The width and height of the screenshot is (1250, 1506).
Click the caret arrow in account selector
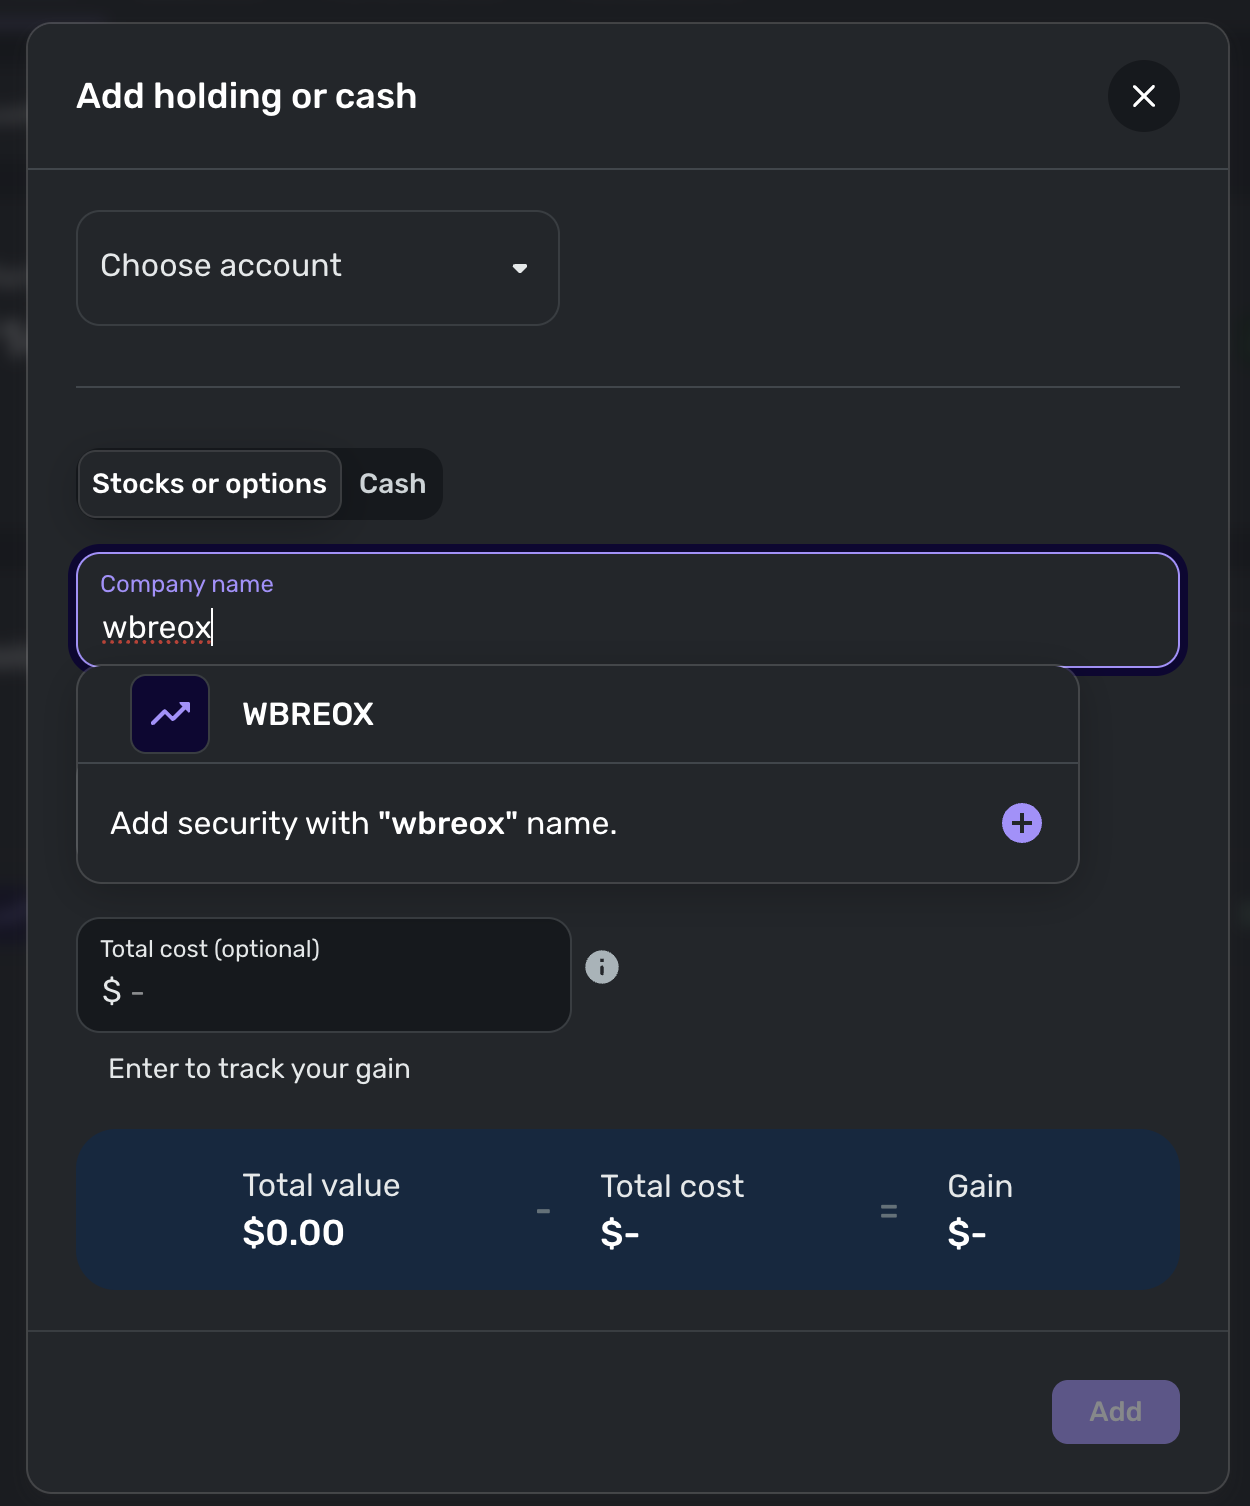(x=519, y=268)
